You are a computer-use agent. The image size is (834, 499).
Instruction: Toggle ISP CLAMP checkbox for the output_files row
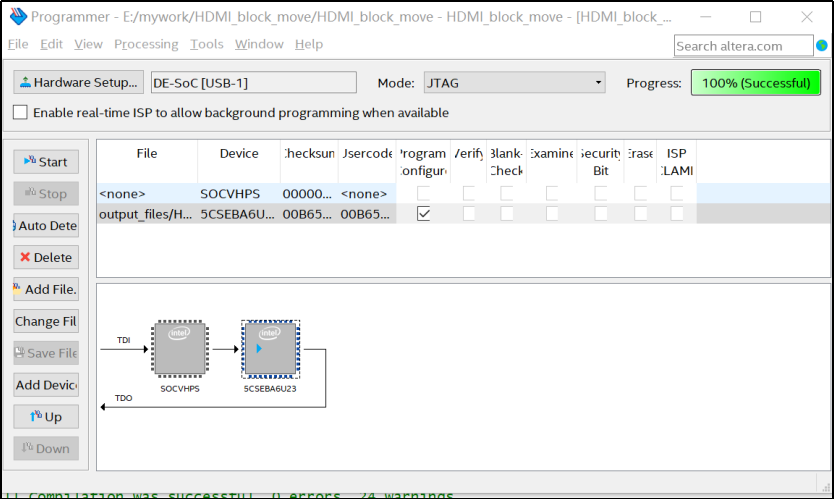(677, 214)
